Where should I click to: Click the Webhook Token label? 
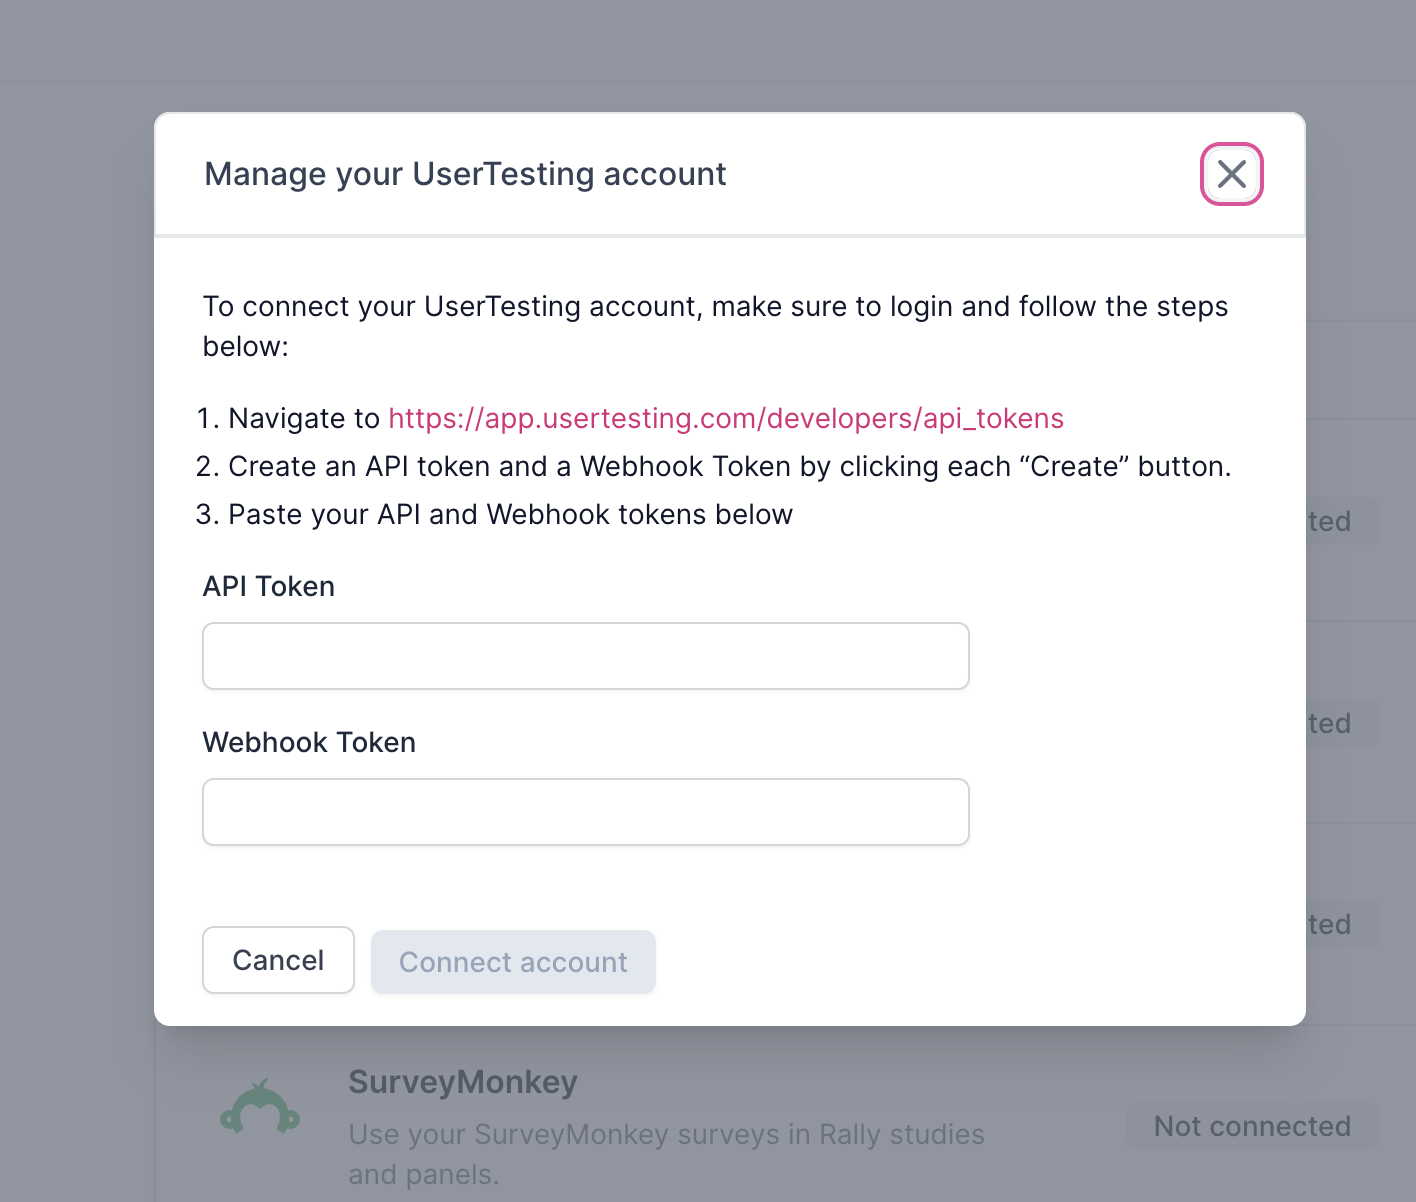click(x=309, y=742)
